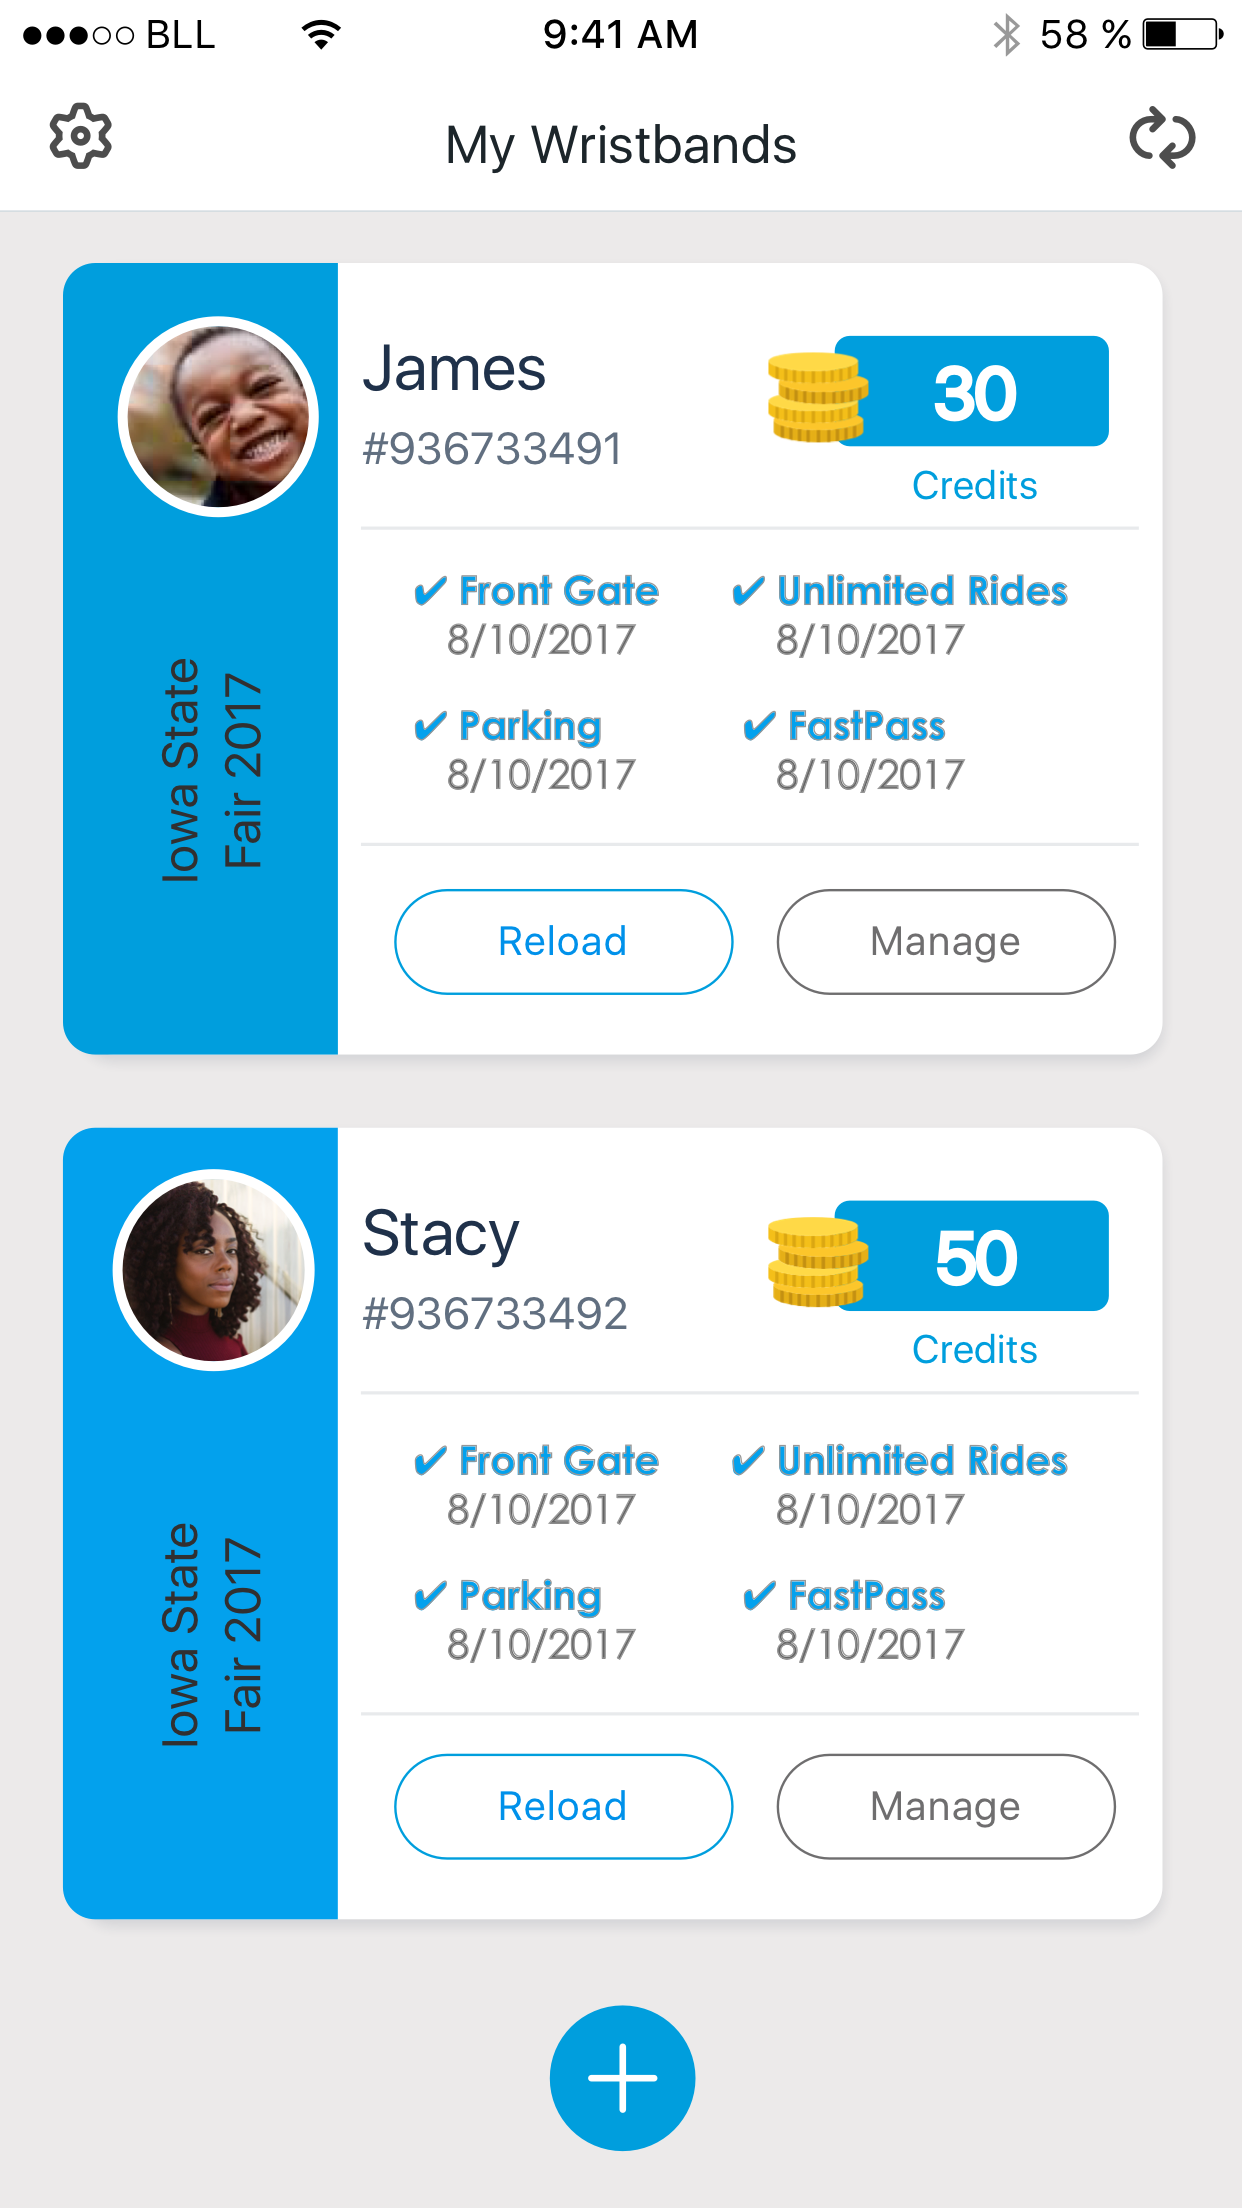
Task: Tap Stacy's Parking checkmark
Action: [430, 1596]
